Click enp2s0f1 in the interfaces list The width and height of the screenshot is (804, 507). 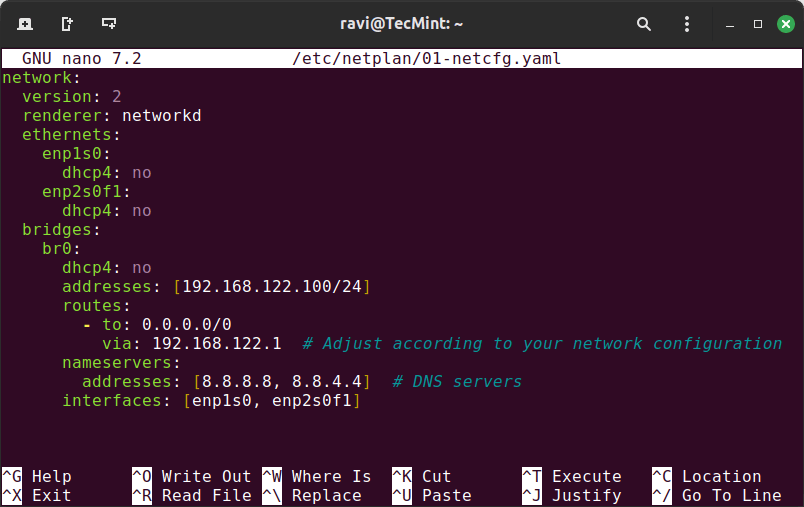coord(312,400)
